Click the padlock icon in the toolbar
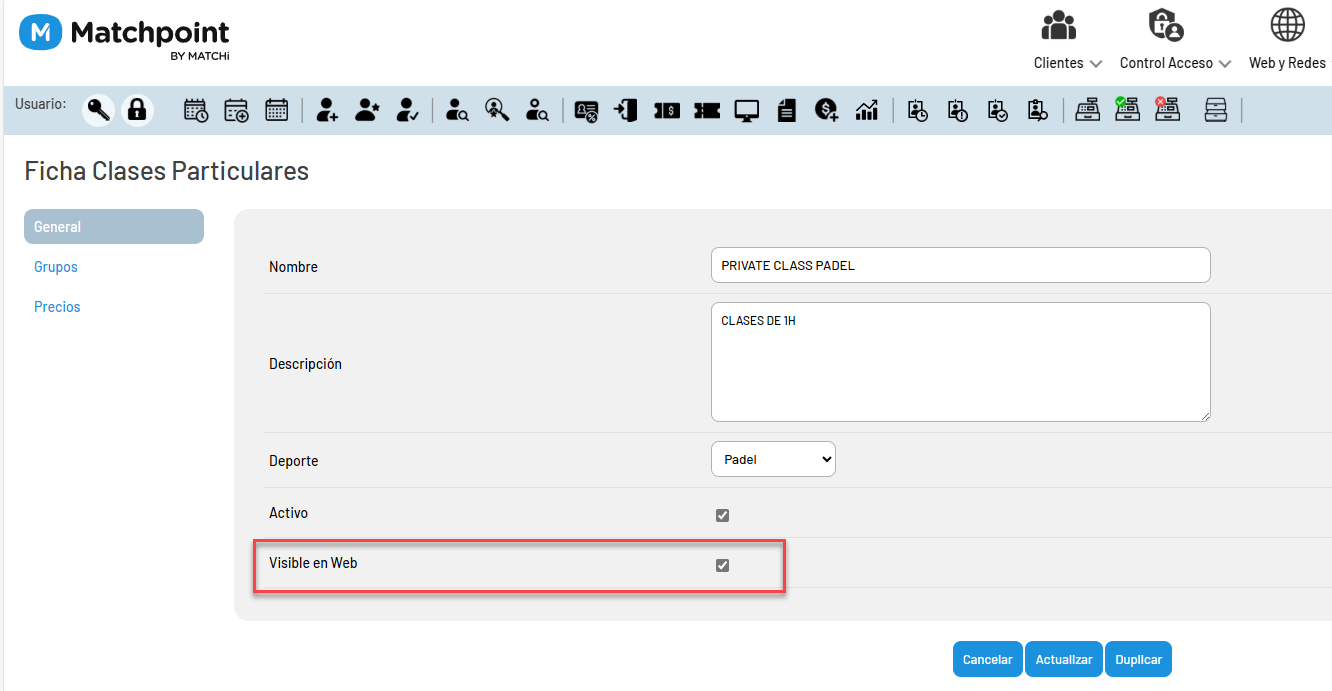Viewport: 1332px width, 691px height. point(137,110)
